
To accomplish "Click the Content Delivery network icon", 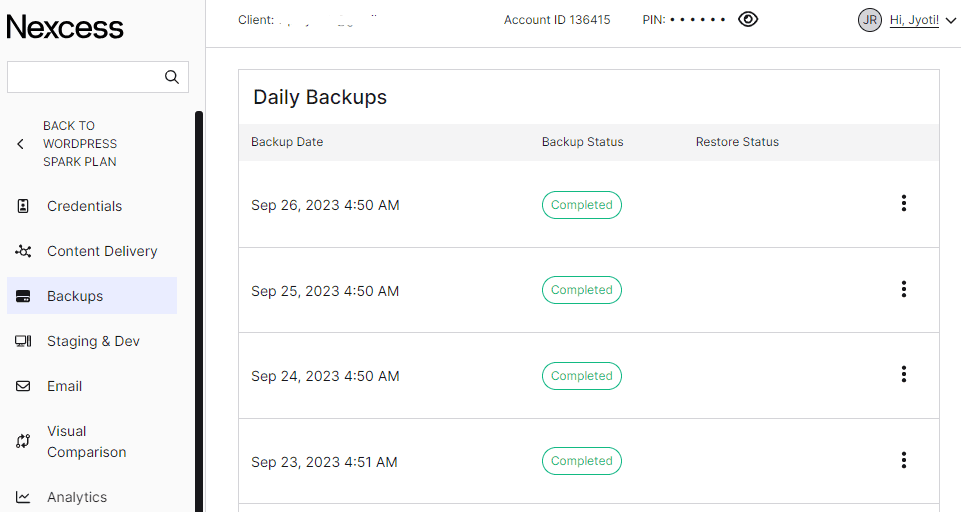I will tap(23, 251).
